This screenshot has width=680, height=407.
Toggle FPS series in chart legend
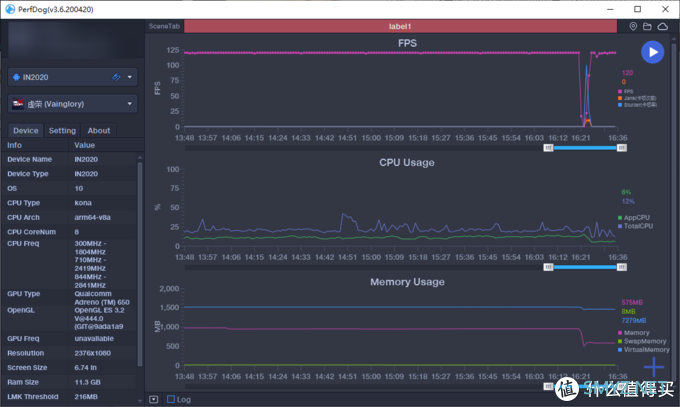pos(625,92)
